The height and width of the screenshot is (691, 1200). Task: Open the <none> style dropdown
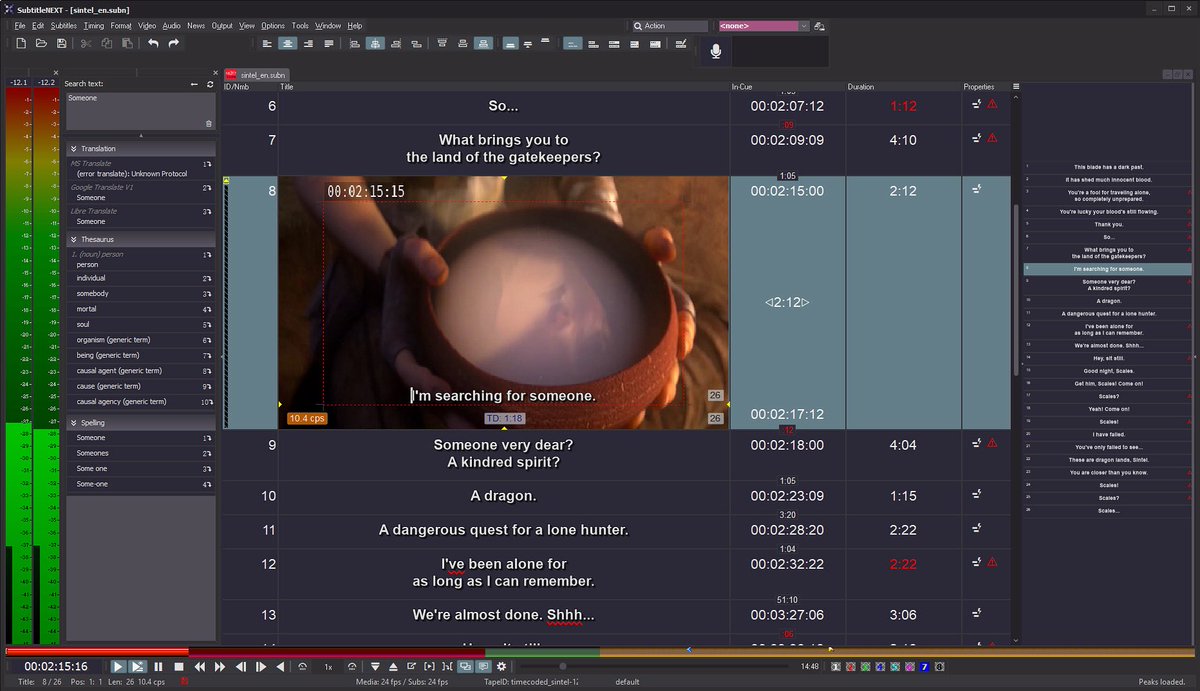coord(764,26)
